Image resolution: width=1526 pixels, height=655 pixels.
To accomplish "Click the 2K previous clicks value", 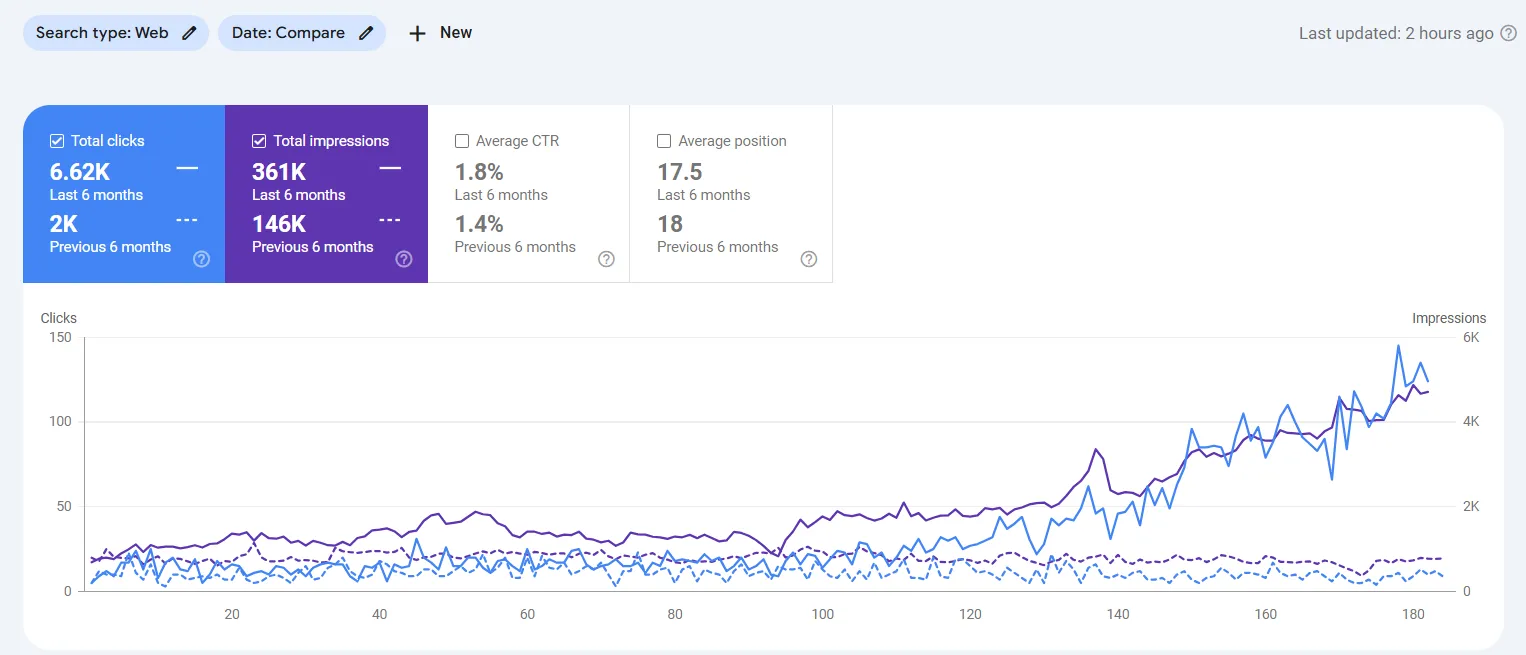I will point(64,224).
